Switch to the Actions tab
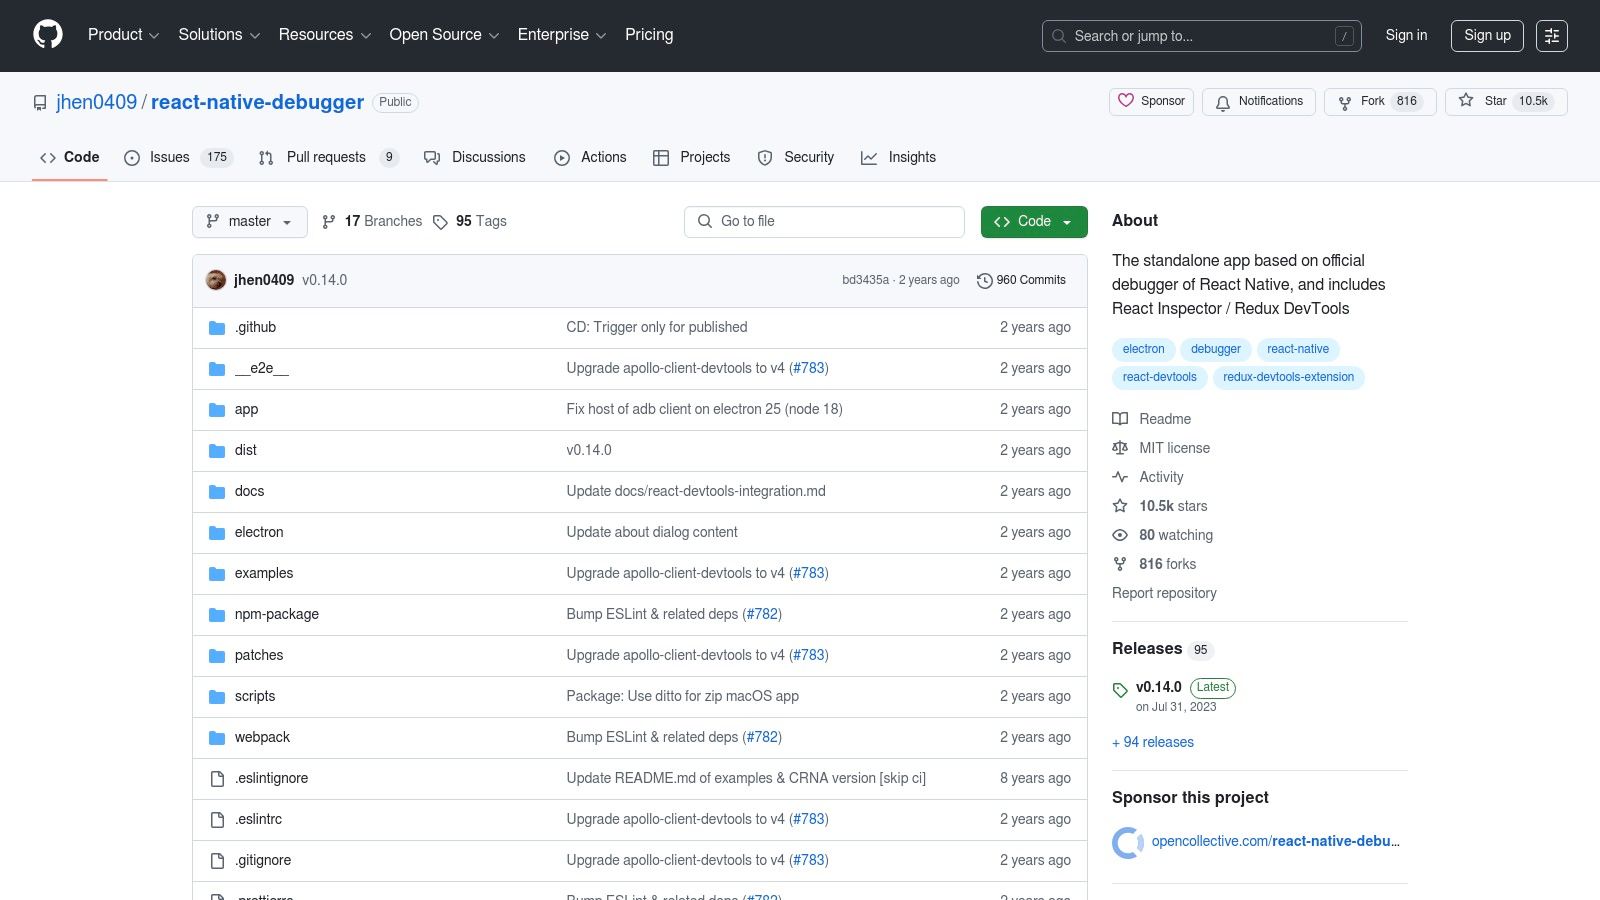The height and width of the screenshot is (900, 1600). pyautogui.click(x=590, y=157)
